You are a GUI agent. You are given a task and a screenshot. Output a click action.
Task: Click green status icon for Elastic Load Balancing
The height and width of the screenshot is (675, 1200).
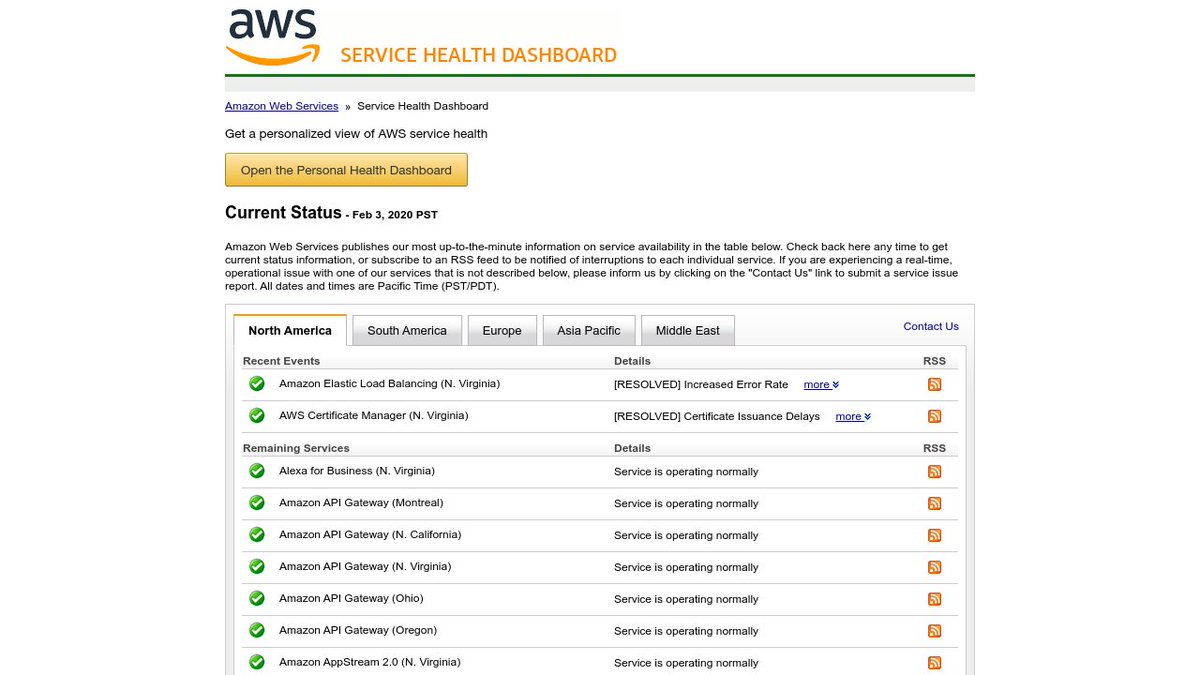coord(257,384)
